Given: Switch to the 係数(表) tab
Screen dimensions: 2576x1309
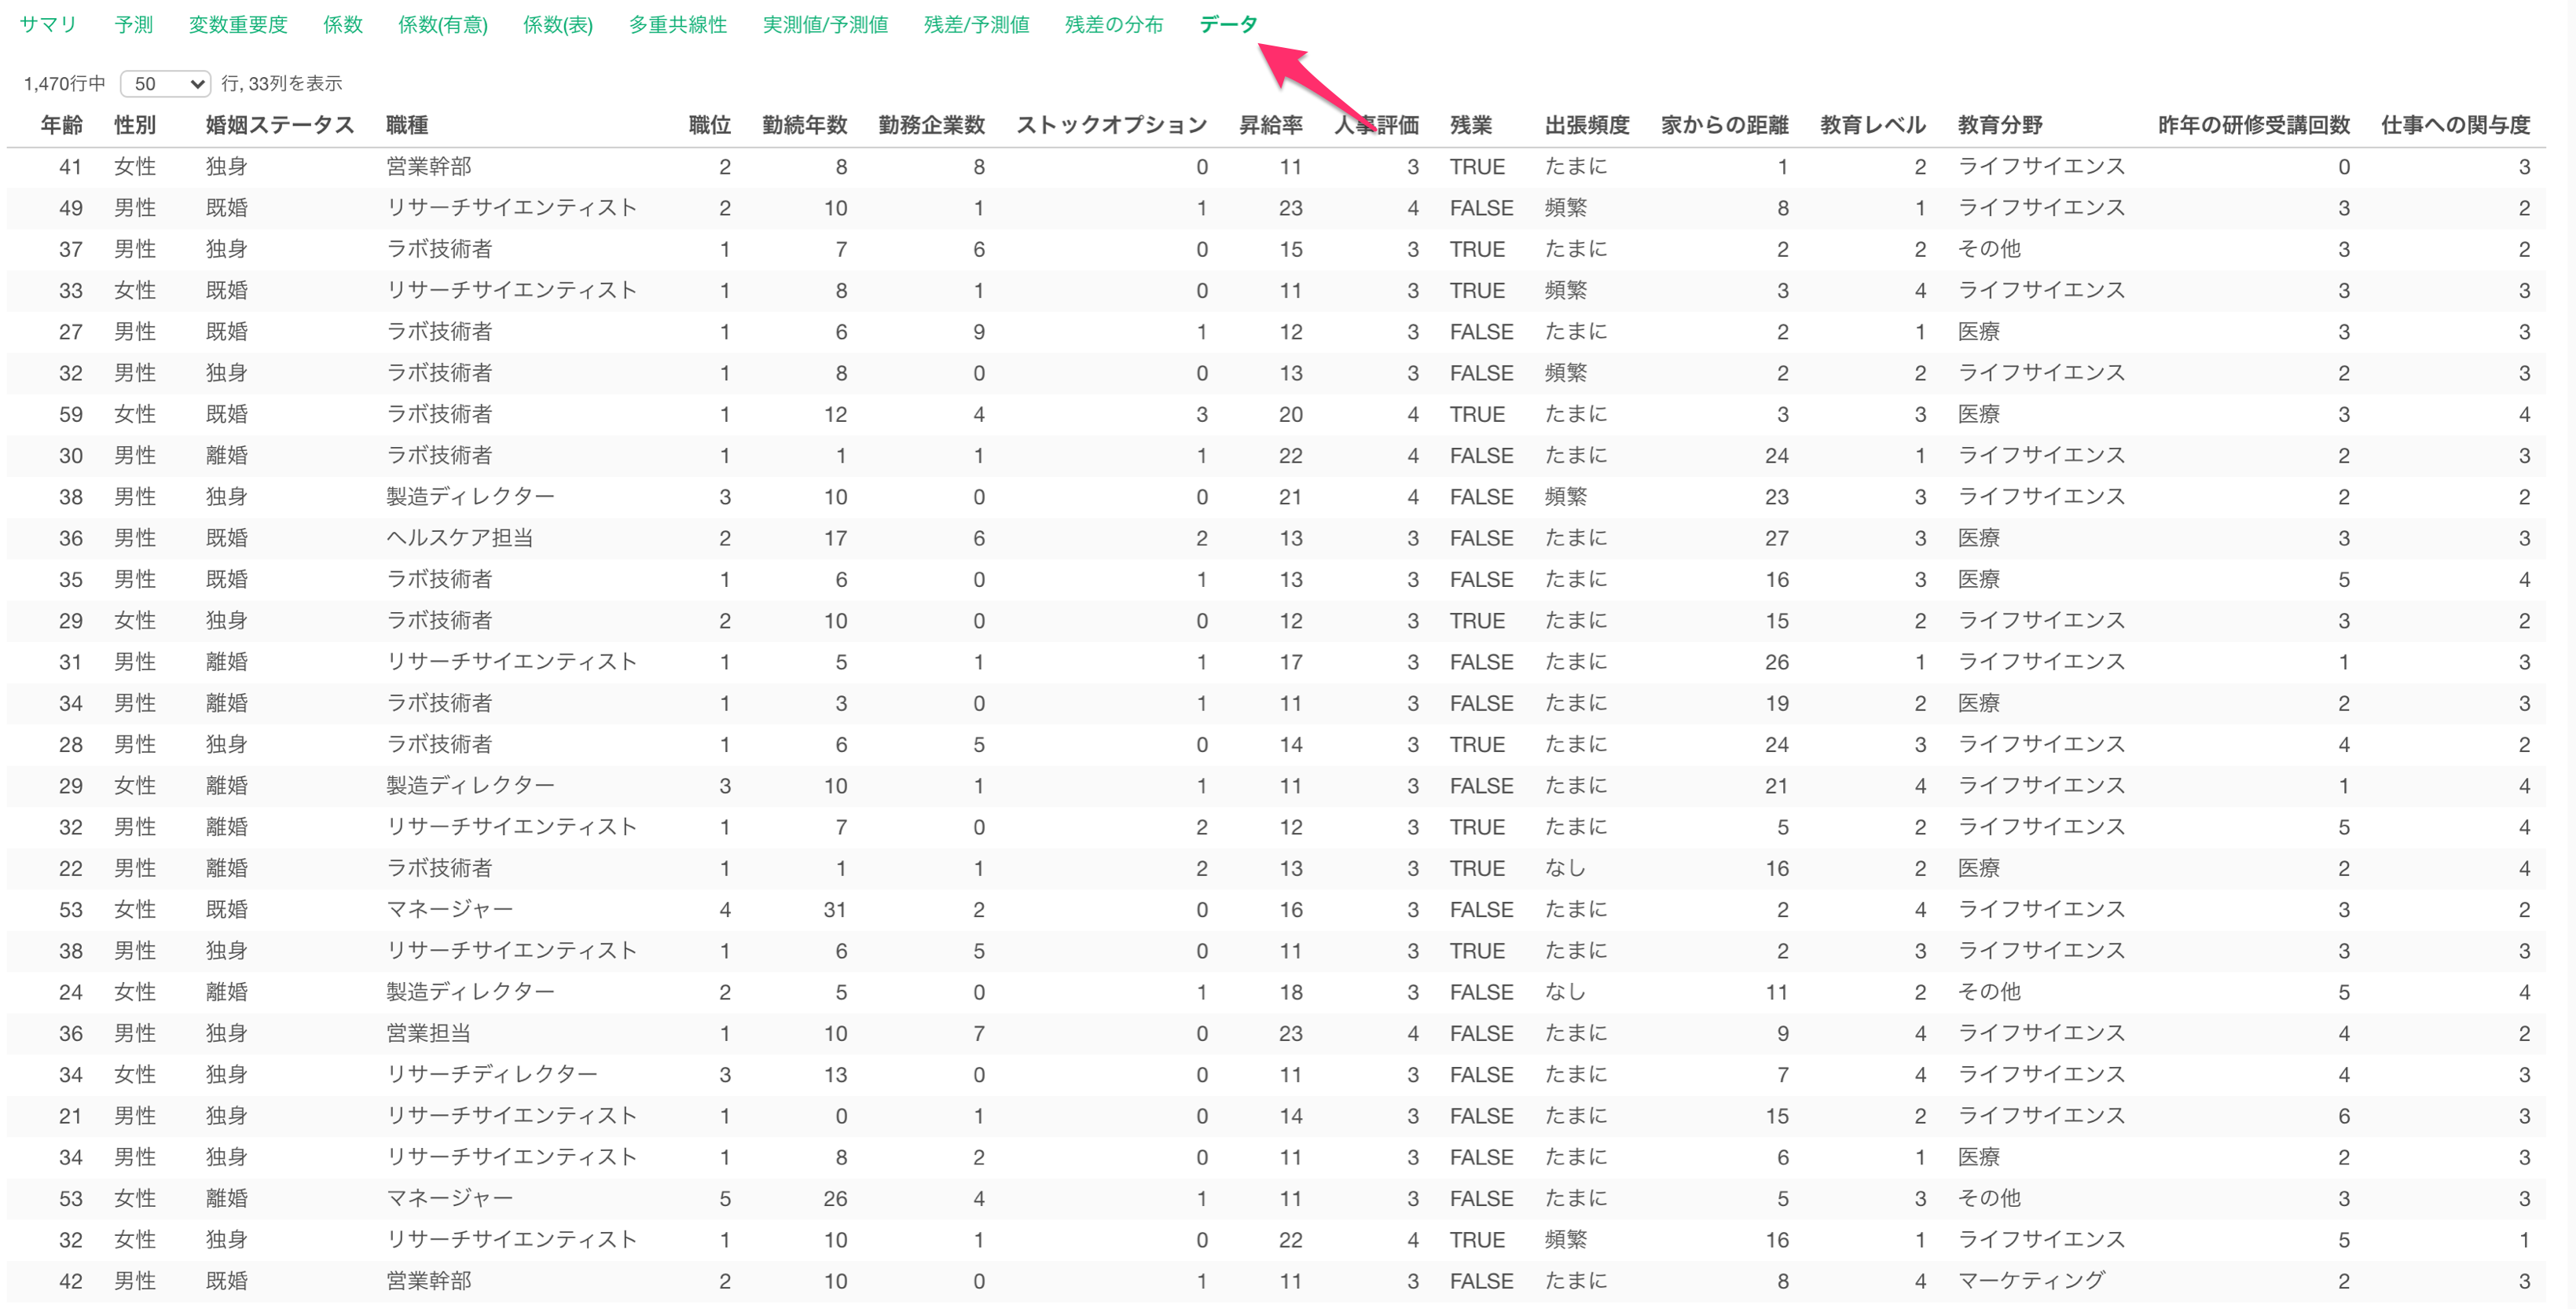Looking at the screenshot, I should (558, 25).
